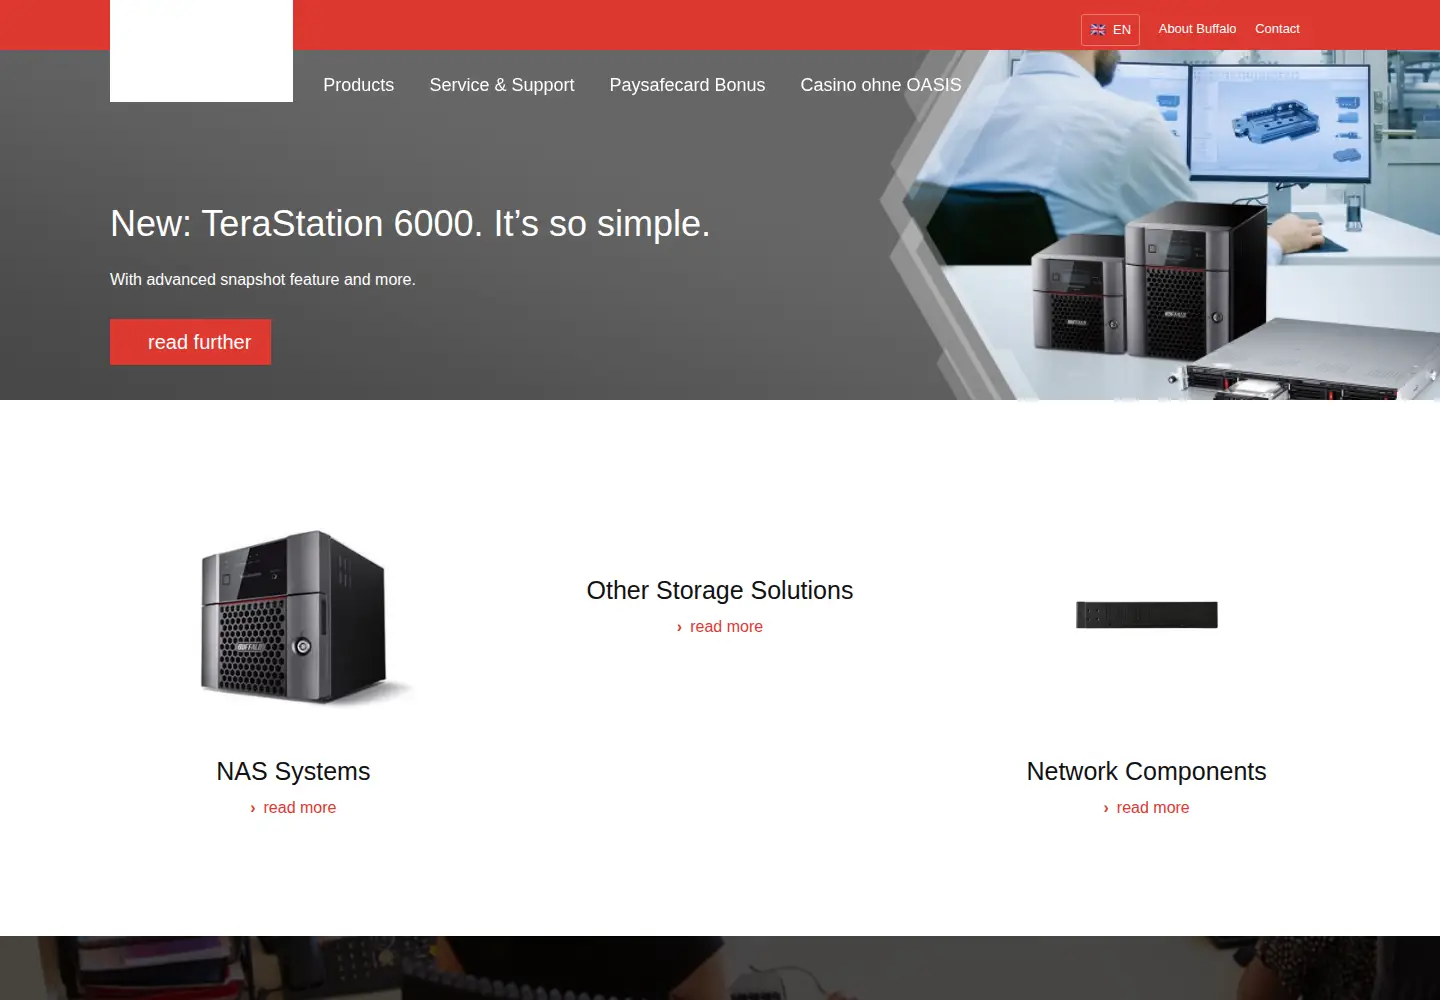Click read more under Network Components

click(1146, 808)
